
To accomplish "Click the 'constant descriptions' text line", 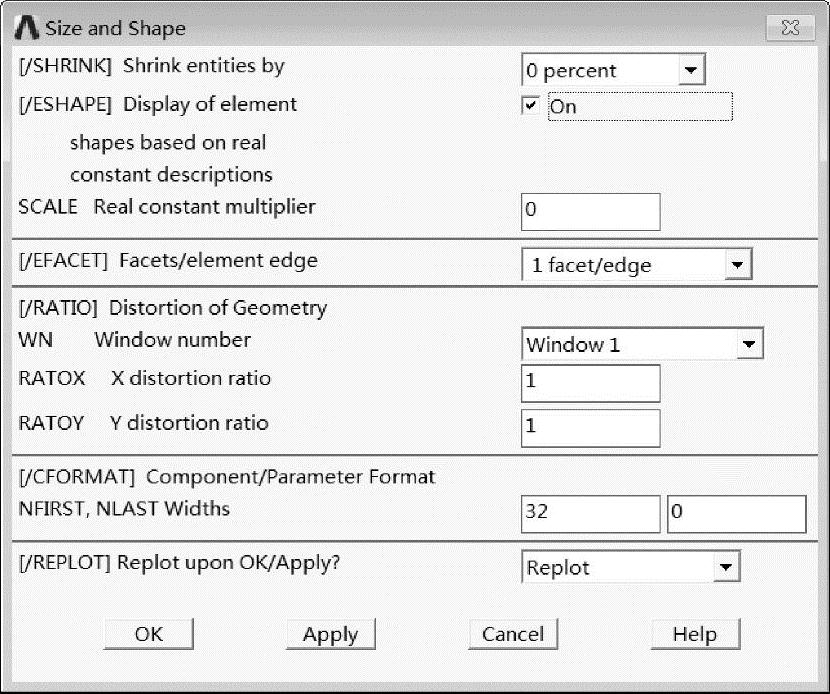I will point(171,175).
